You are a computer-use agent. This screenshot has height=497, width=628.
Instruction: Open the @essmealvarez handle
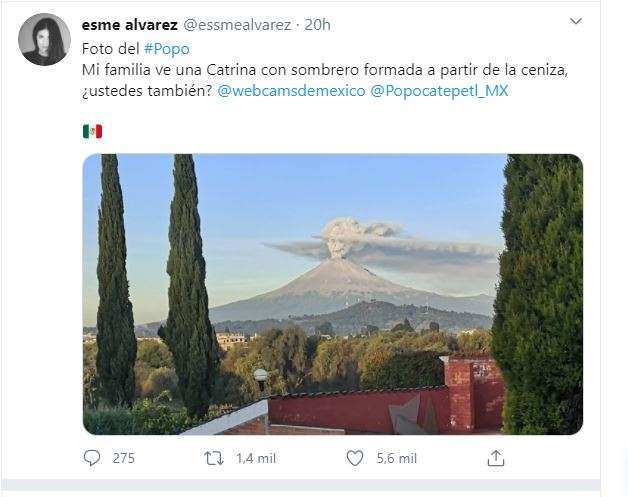tap(237, 25)
